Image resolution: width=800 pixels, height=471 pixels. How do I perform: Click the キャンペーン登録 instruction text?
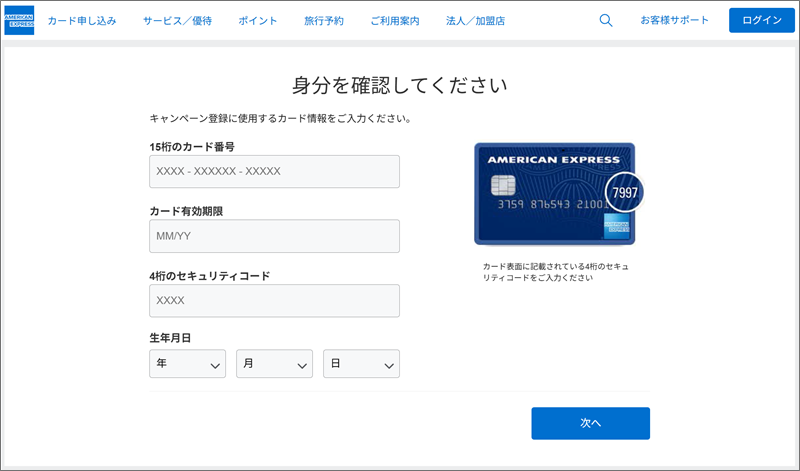(x=281, y=118)
